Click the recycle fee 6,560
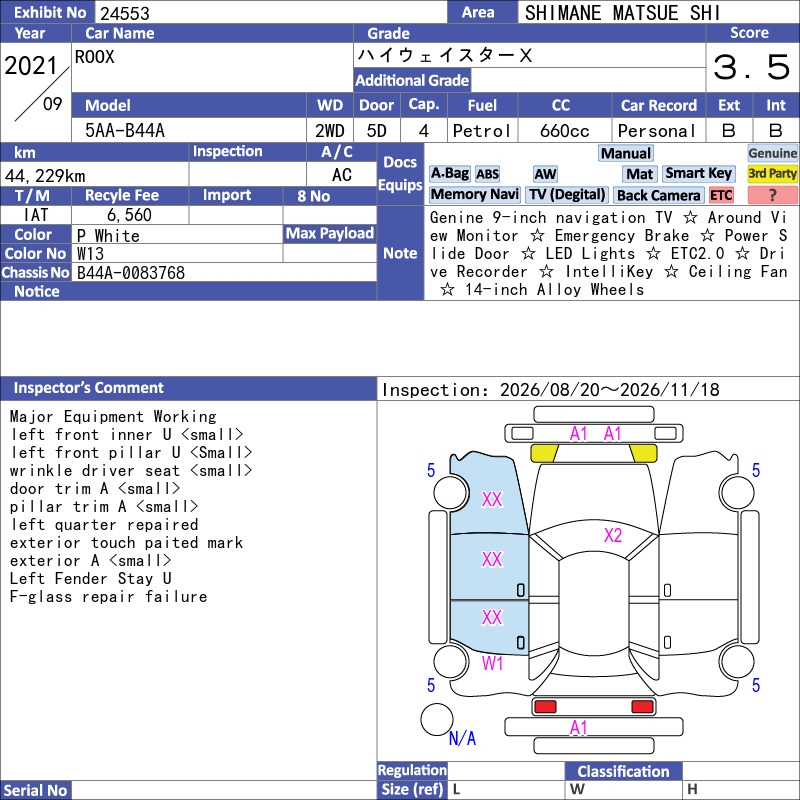 pos(129,215)
